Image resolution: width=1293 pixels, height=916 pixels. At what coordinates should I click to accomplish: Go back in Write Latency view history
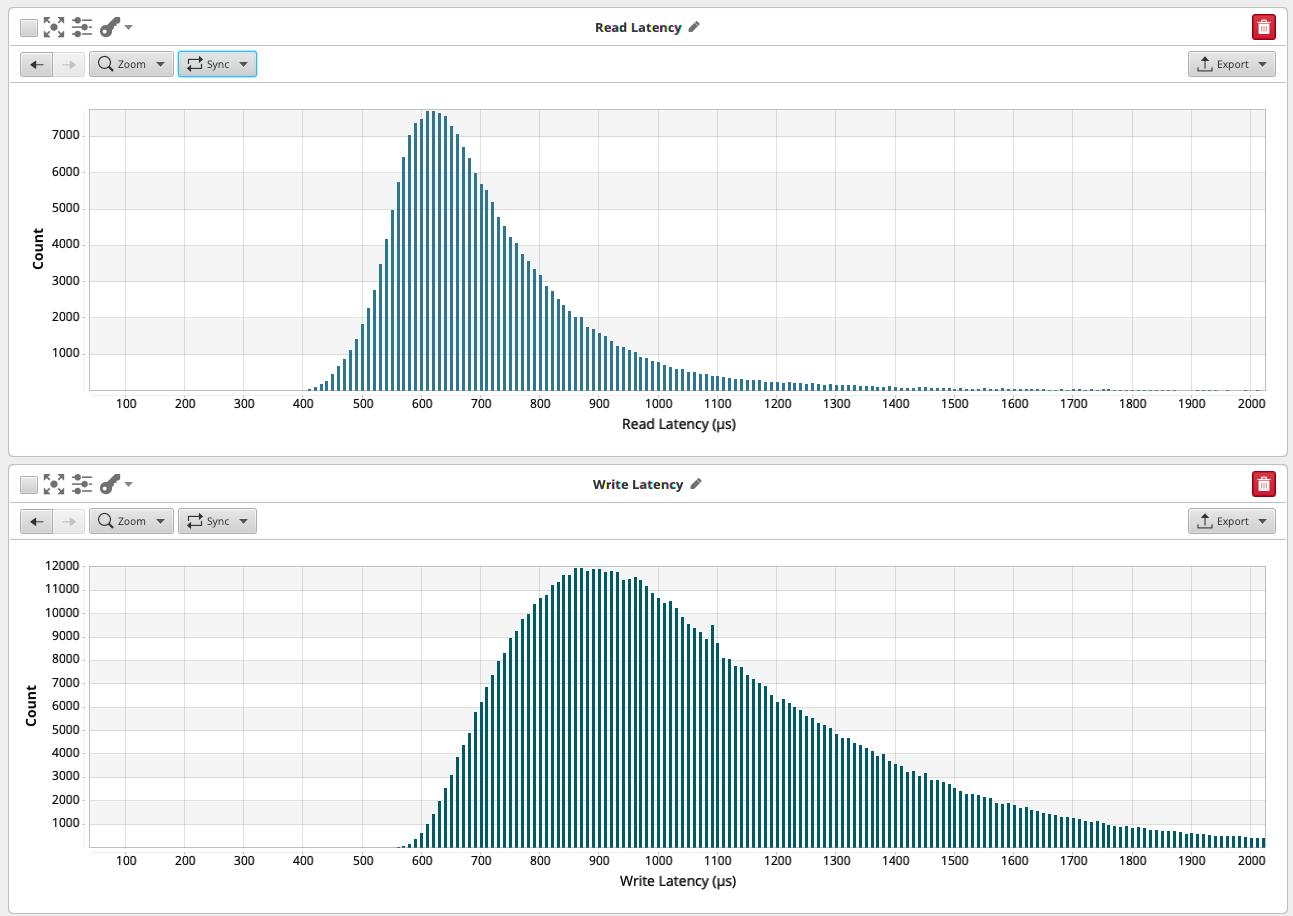37,521
